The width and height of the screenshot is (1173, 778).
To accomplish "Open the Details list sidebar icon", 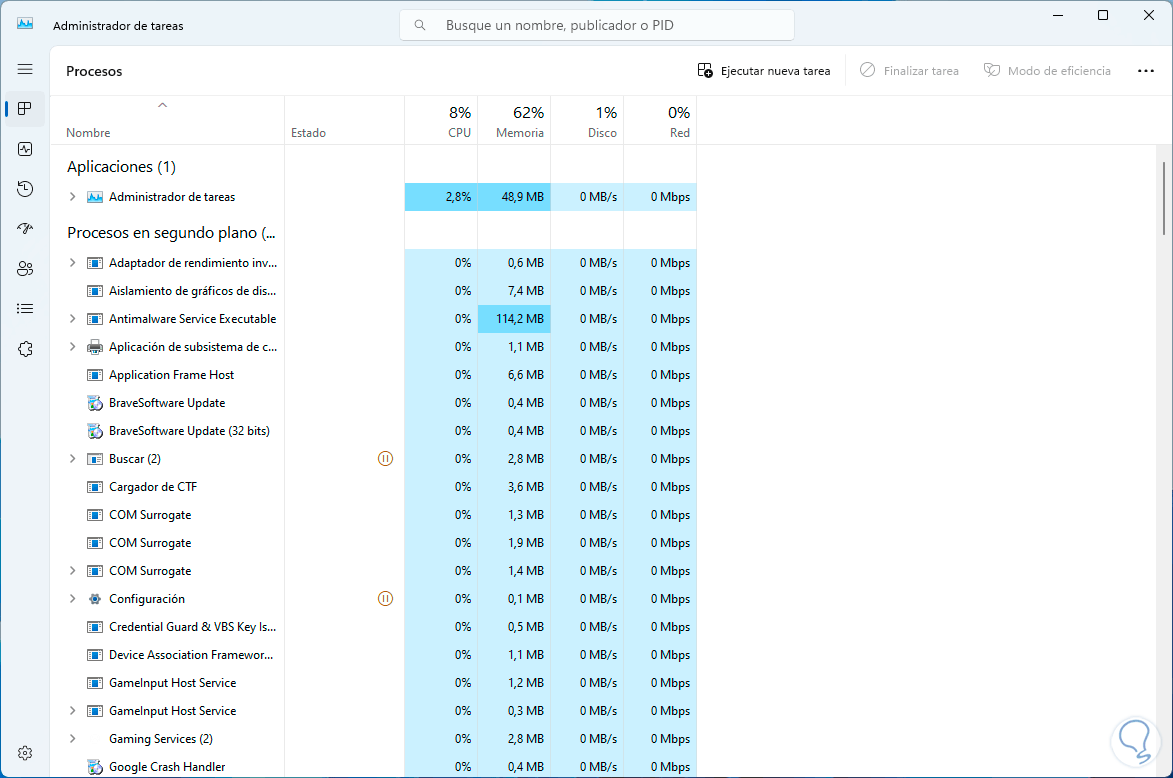I will 25,309.
